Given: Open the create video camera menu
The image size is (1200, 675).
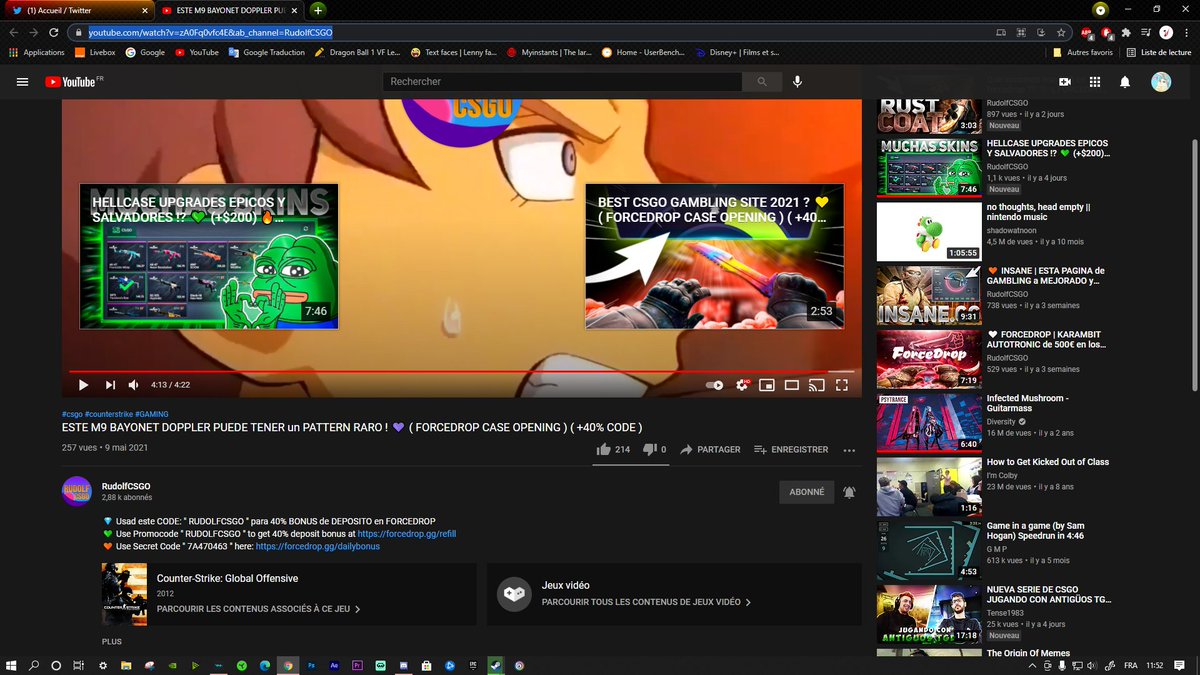Looking at the screenshot, I should click(x=1065, y=82).
